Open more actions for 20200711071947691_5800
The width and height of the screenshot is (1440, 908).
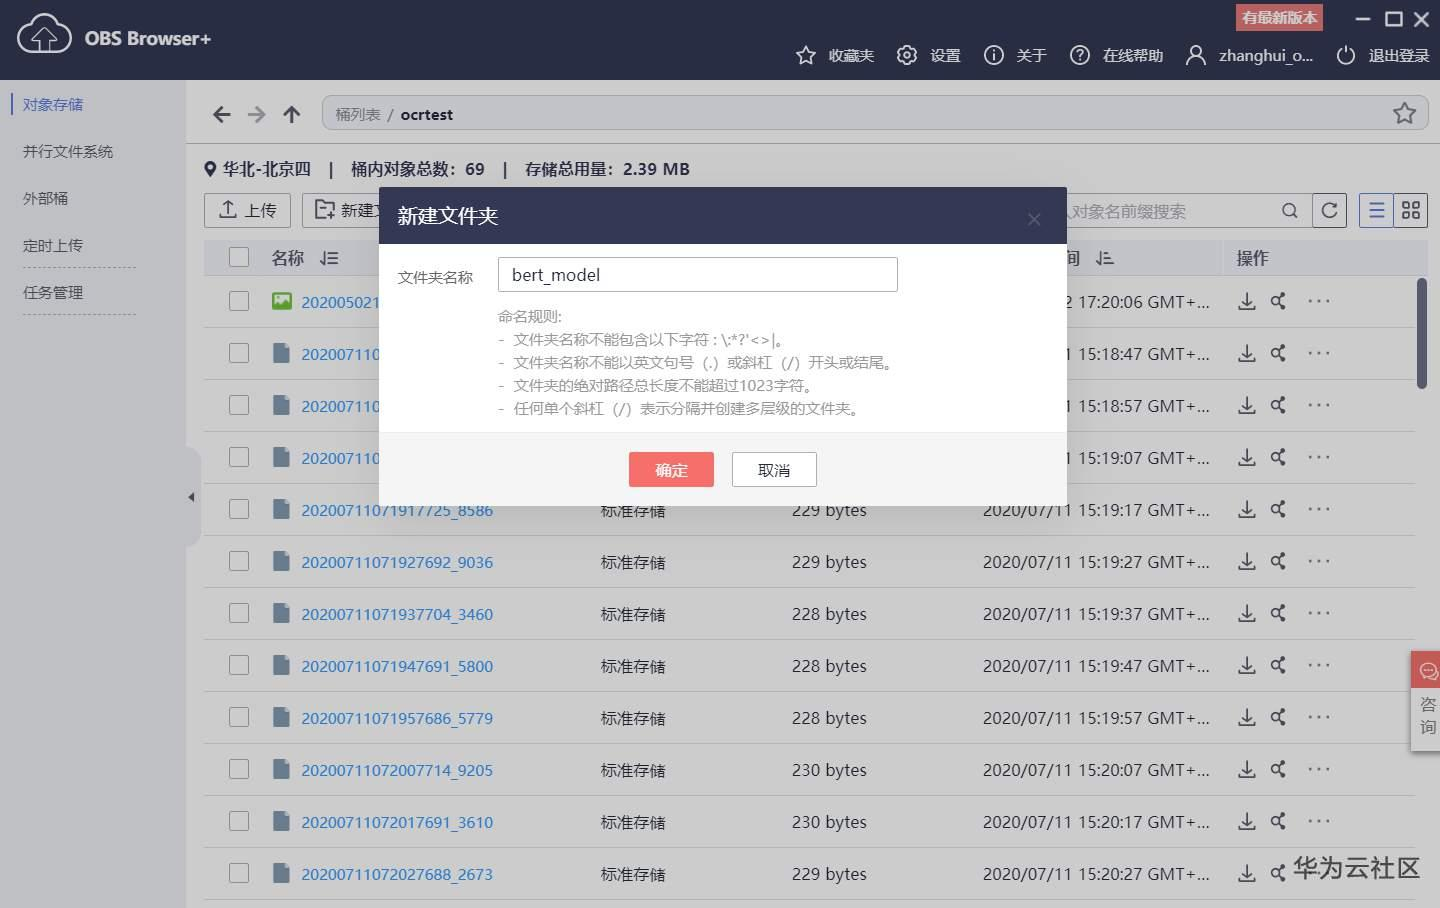1319,665
